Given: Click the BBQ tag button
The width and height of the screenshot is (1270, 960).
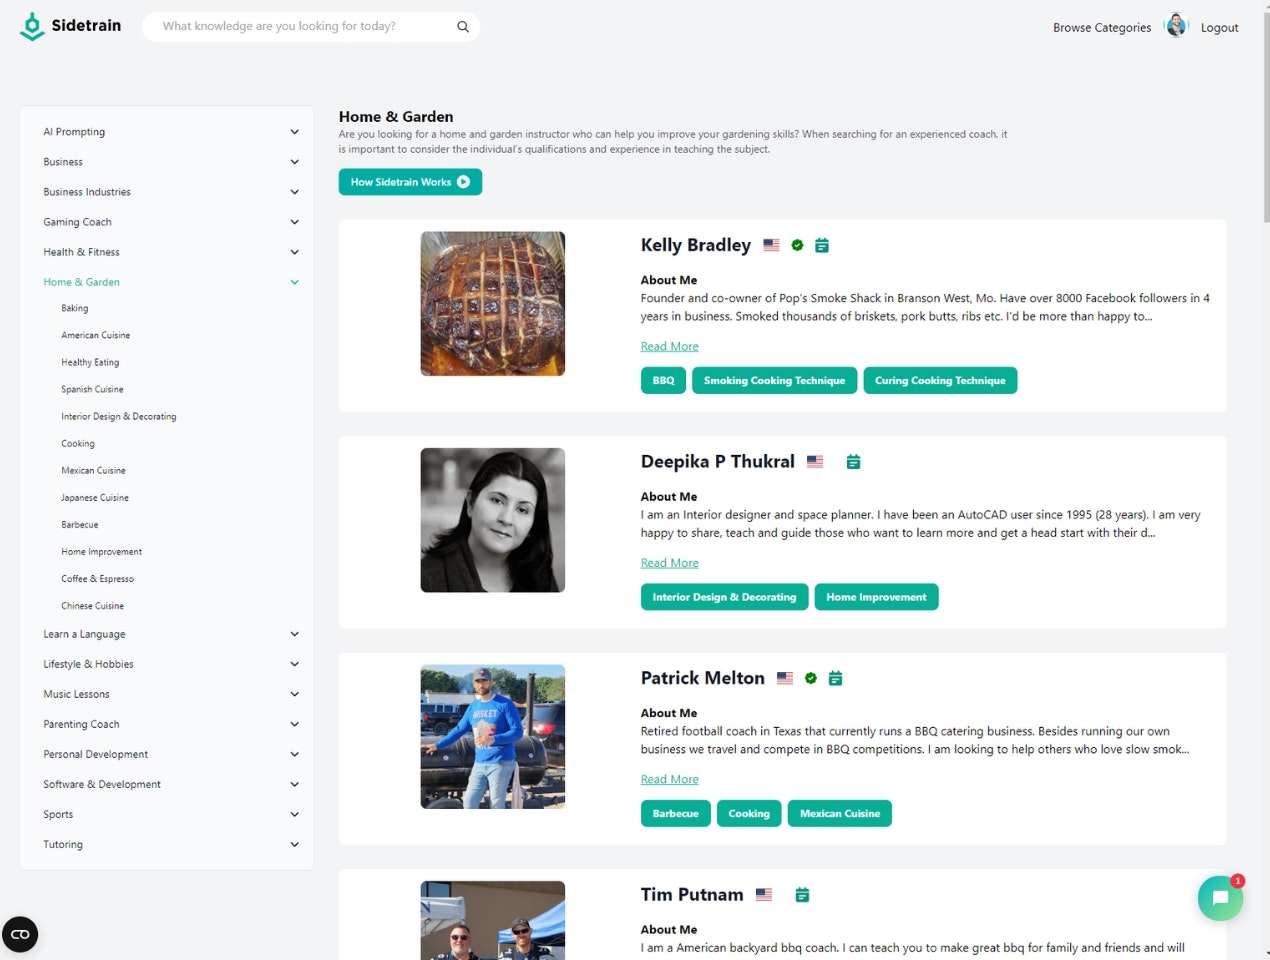Looking at the screenshot, I should [663, 381].
